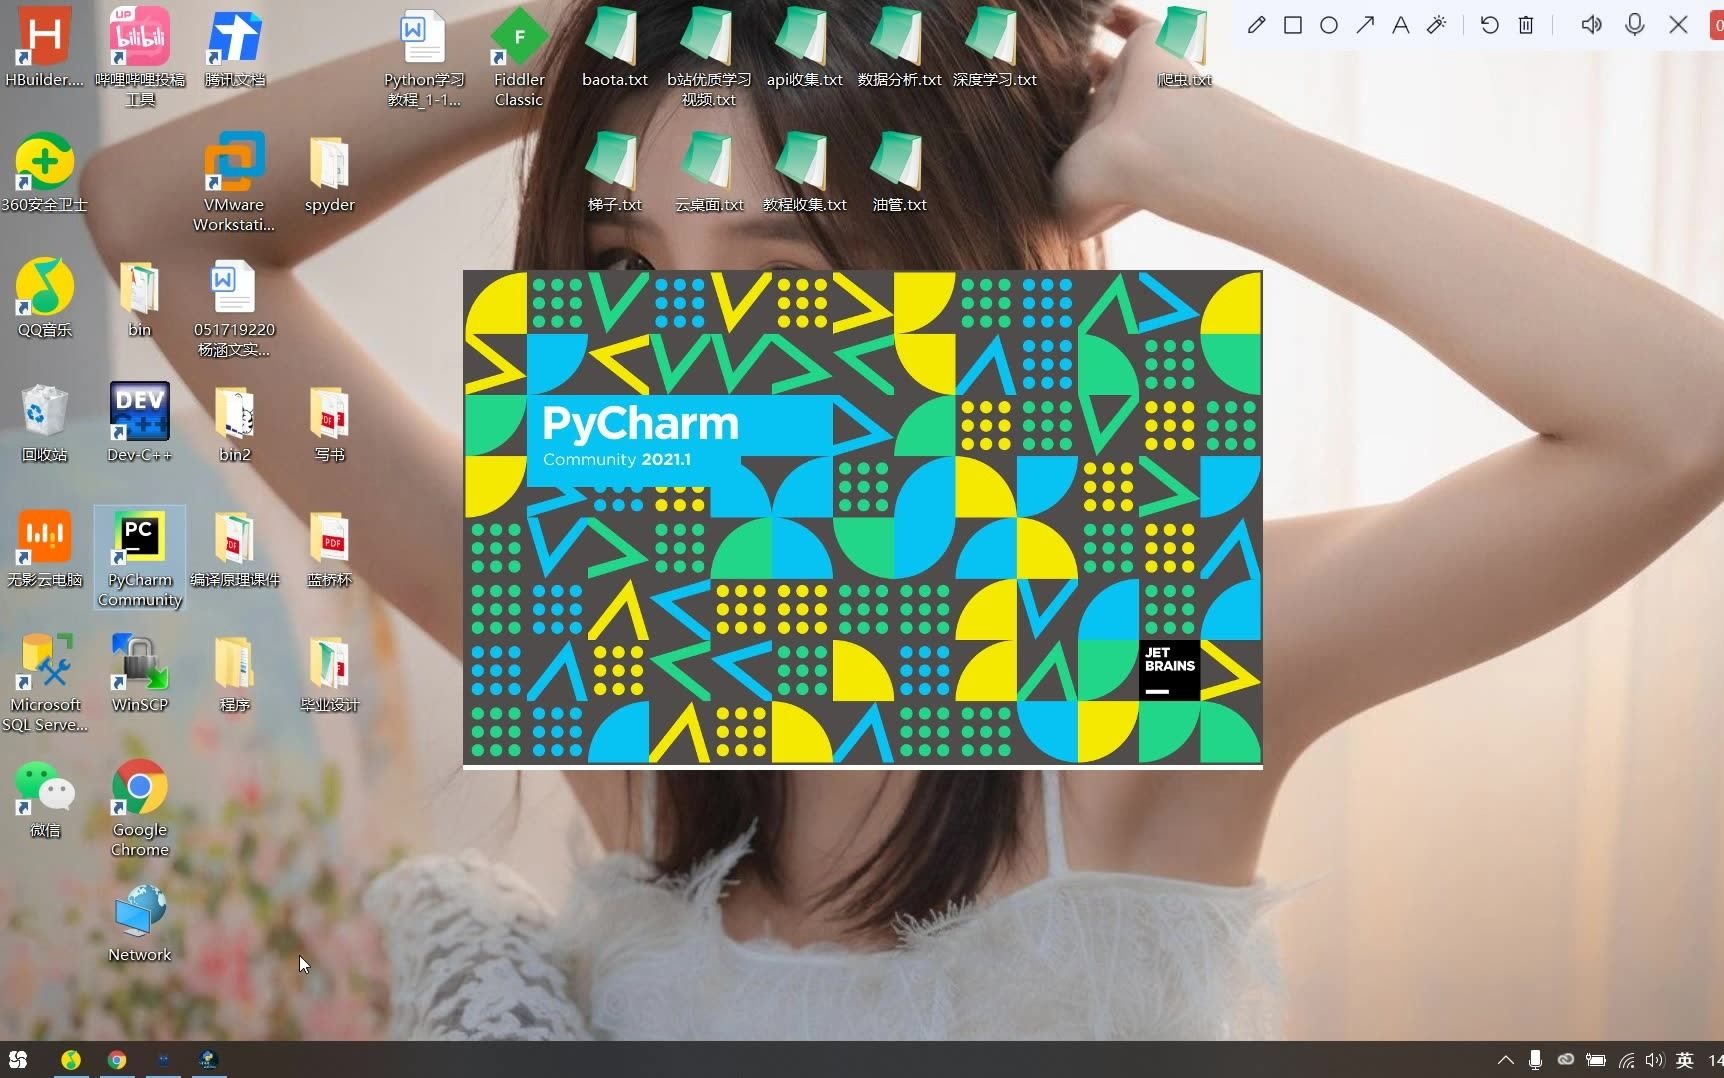Click the tray microphone icon
Screen dimensions: 1724x1078
(x=1535, y=1060)
